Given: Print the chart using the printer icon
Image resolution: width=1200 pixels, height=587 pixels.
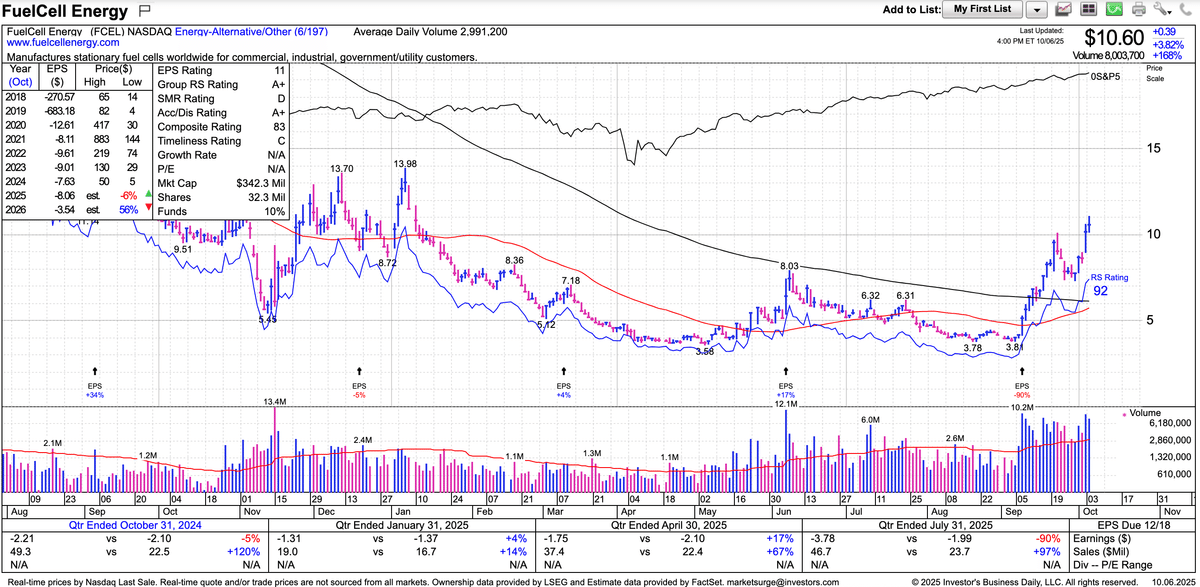Looking at the screenshot, I should click(x=1138, y=10).
